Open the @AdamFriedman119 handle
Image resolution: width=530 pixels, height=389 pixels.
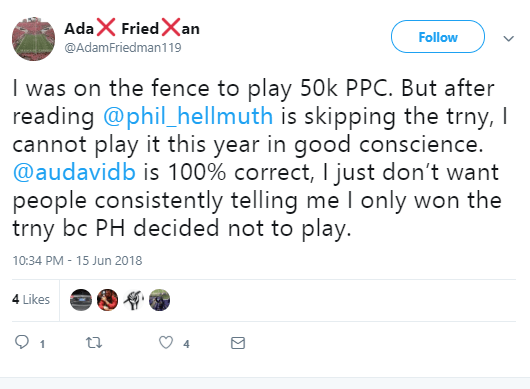[x=123, y=48]
